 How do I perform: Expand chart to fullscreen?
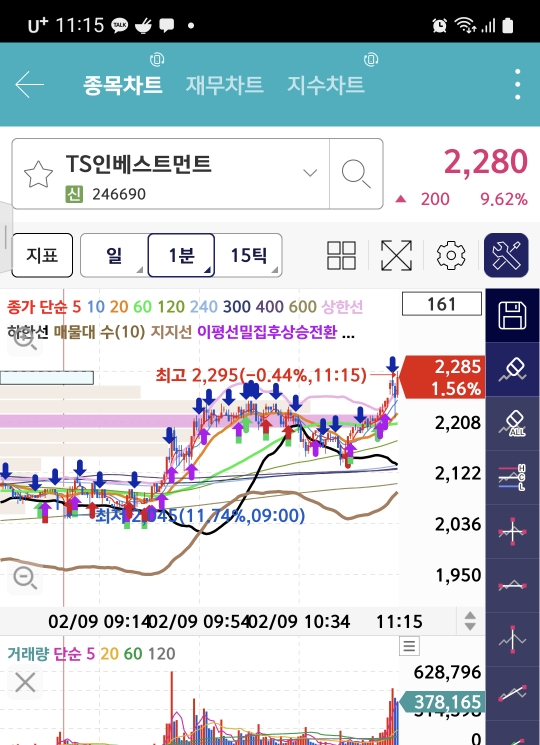pos(397,255)
